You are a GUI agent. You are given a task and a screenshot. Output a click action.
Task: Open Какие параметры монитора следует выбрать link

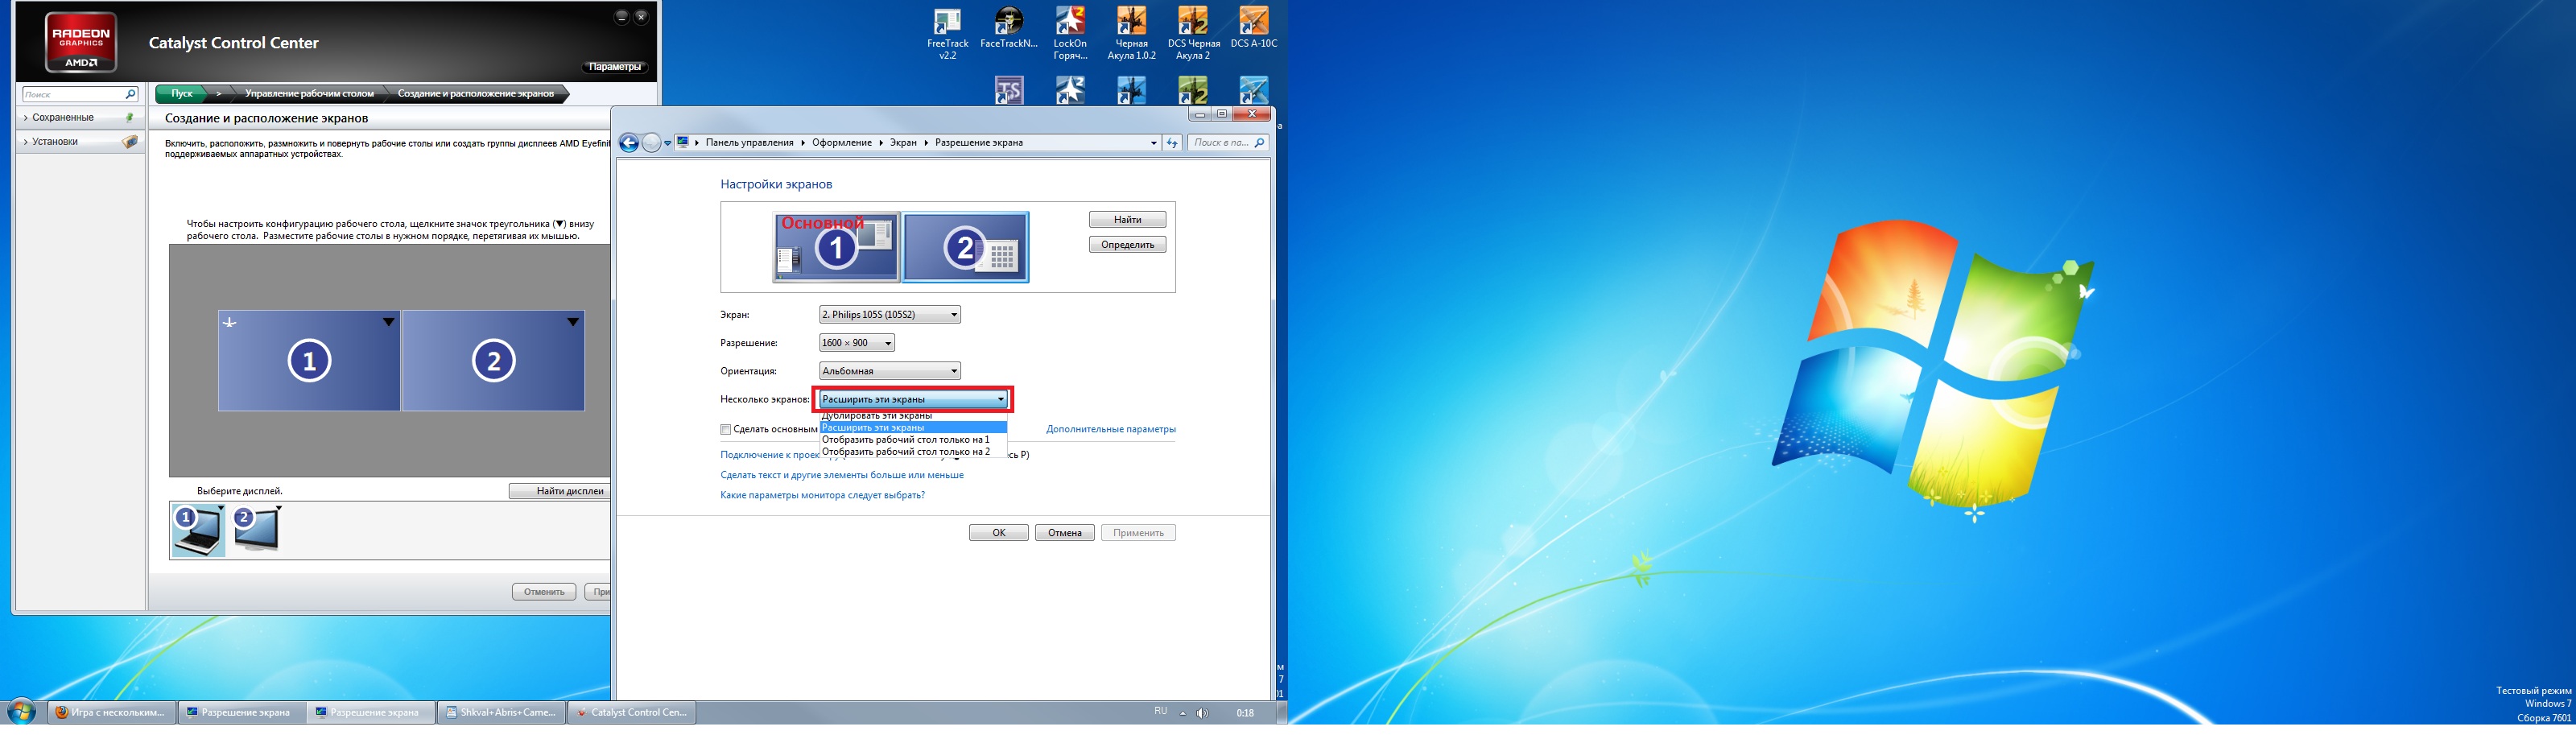[x=822, y=495]
